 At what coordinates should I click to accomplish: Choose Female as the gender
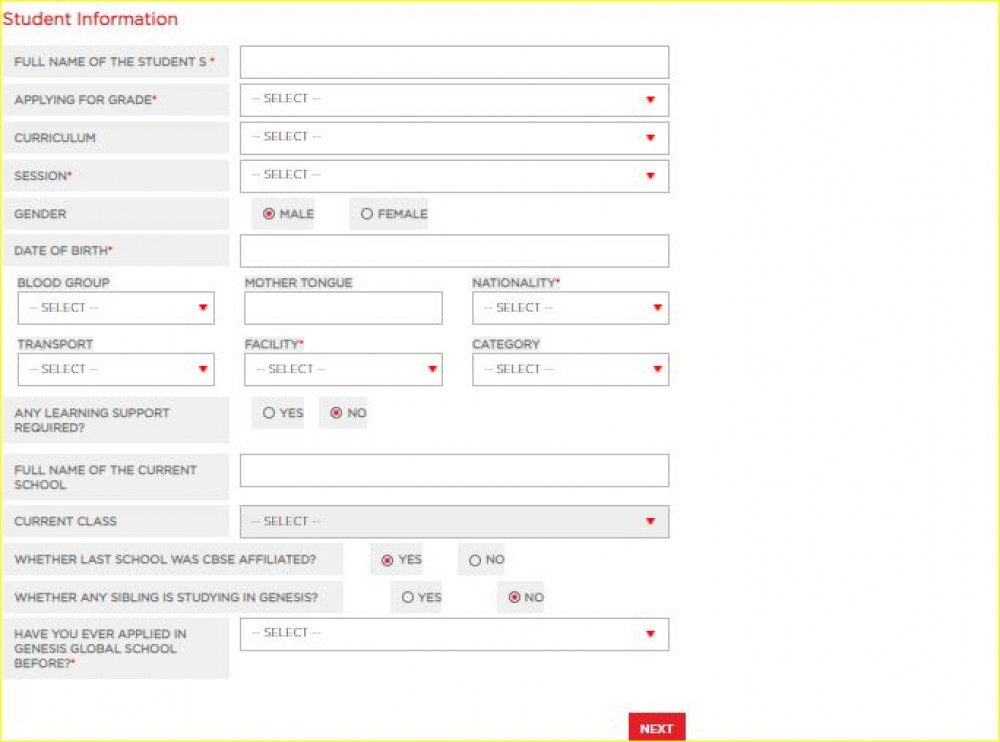click(367, 214)
